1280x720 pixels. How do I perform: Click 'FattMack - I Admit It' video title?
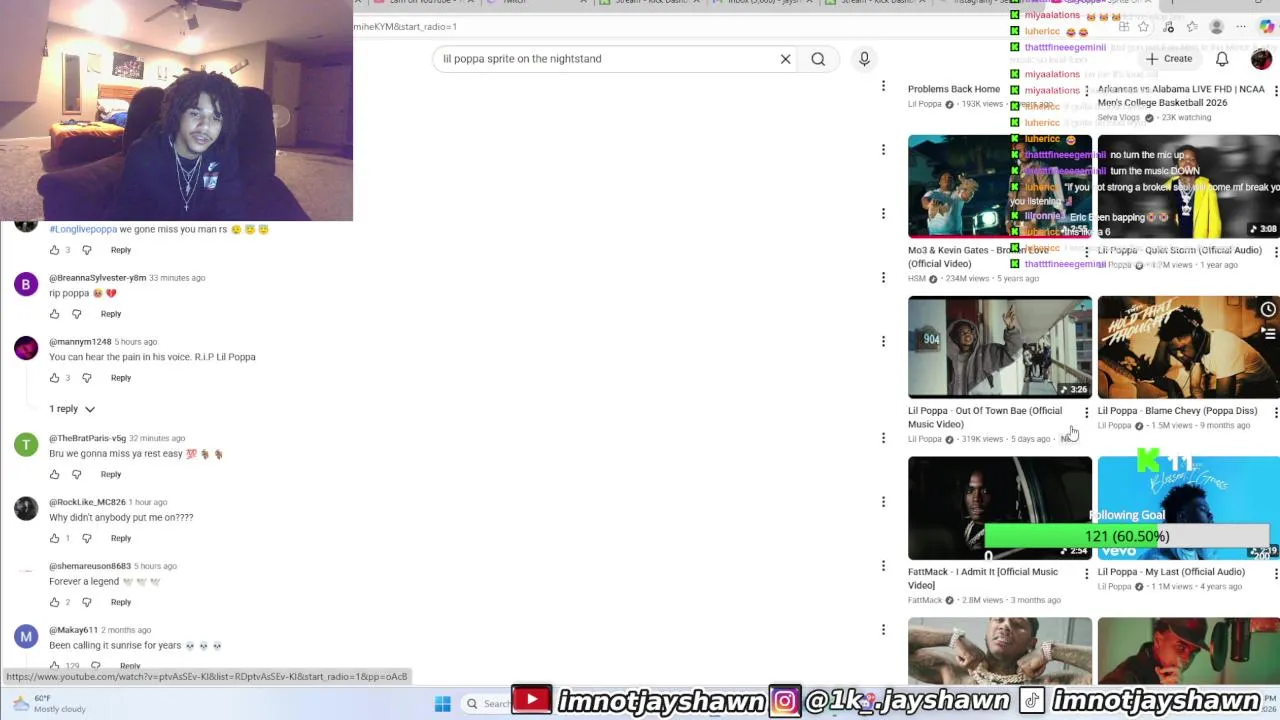point(983,578)
